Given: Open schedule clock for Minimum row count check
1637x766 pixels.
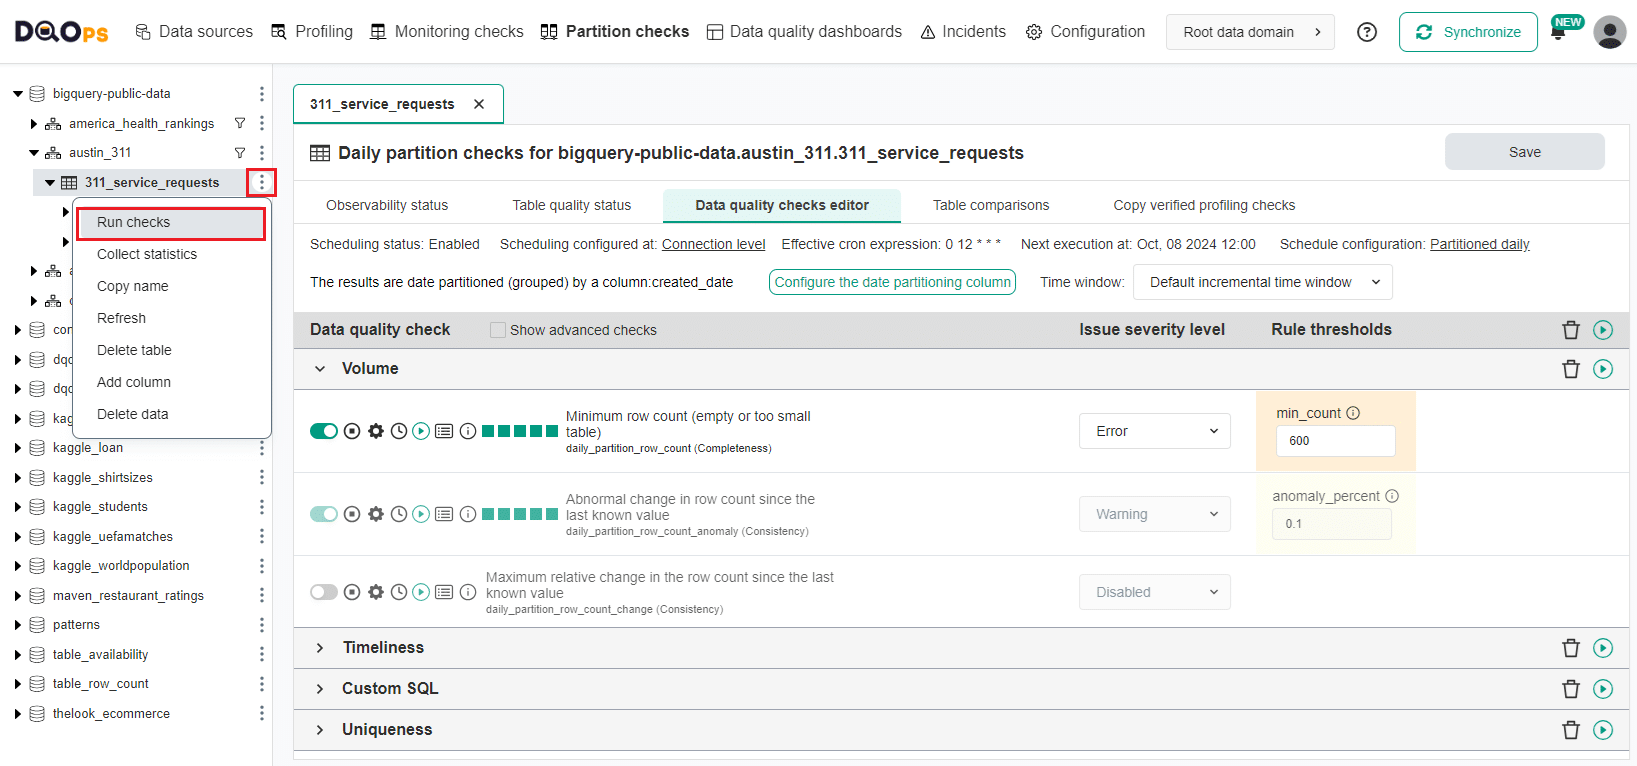Looking at the screenshot, I should click(399, 431).
